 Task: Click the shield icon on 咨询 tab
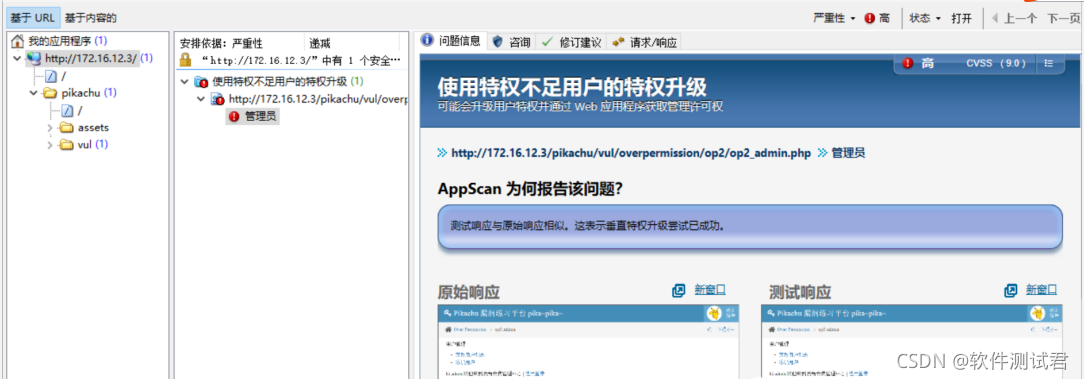pos(498,41)
